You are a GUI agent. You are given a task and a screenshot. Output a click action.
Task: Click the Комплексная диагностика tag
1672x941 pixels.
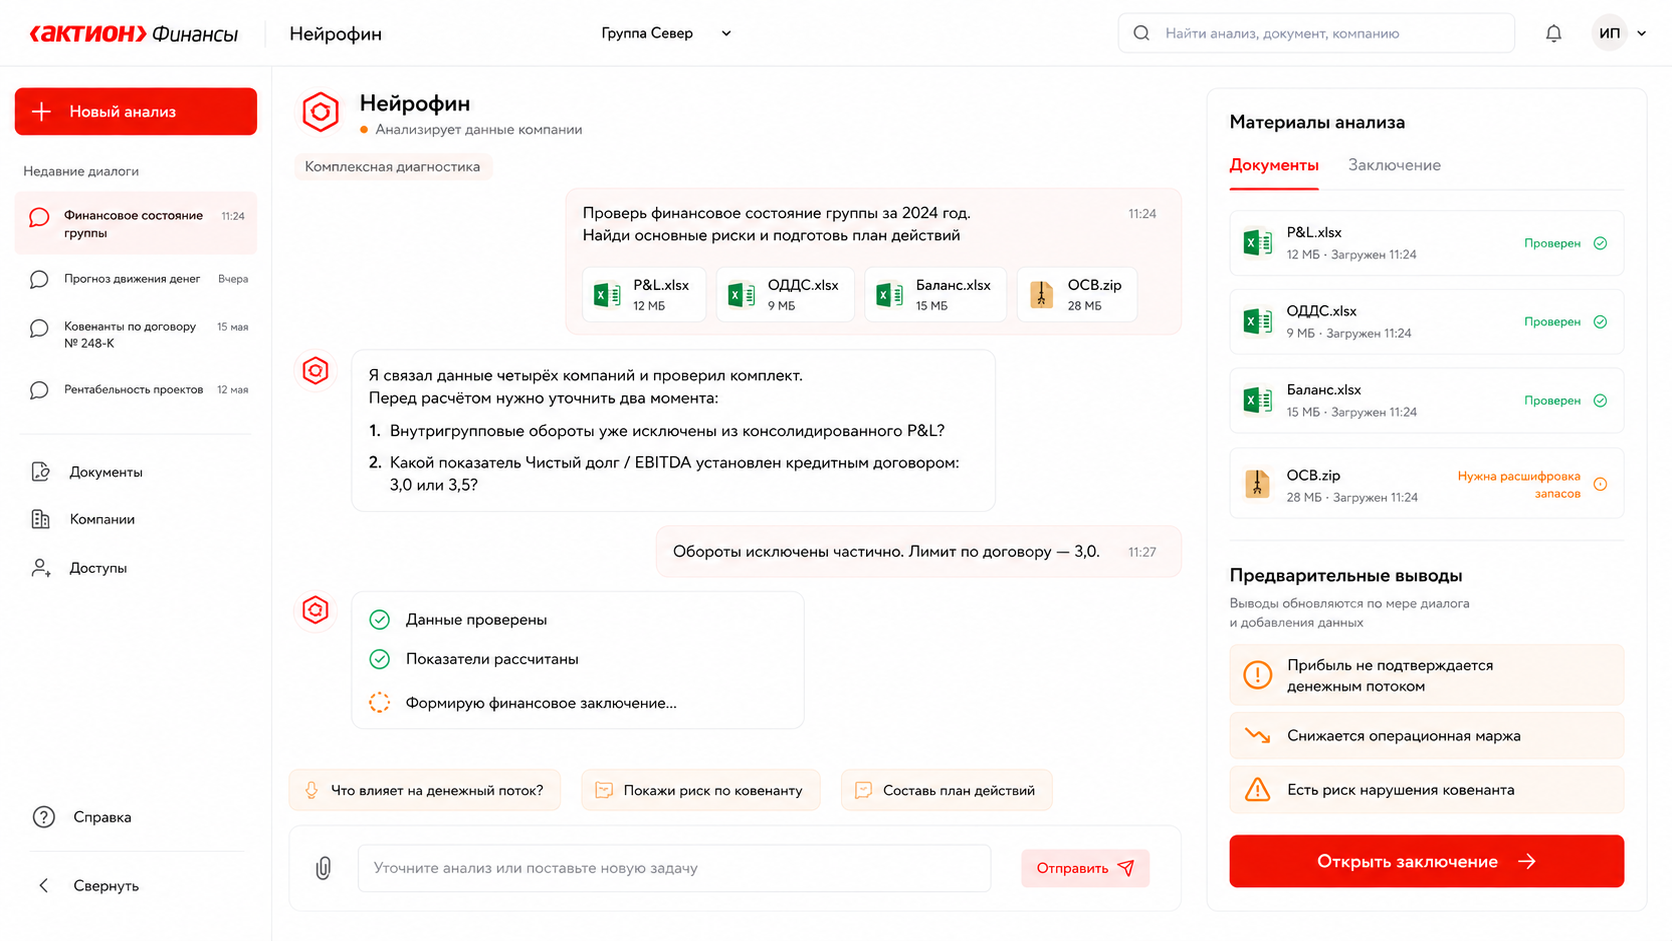pos(392,167)
